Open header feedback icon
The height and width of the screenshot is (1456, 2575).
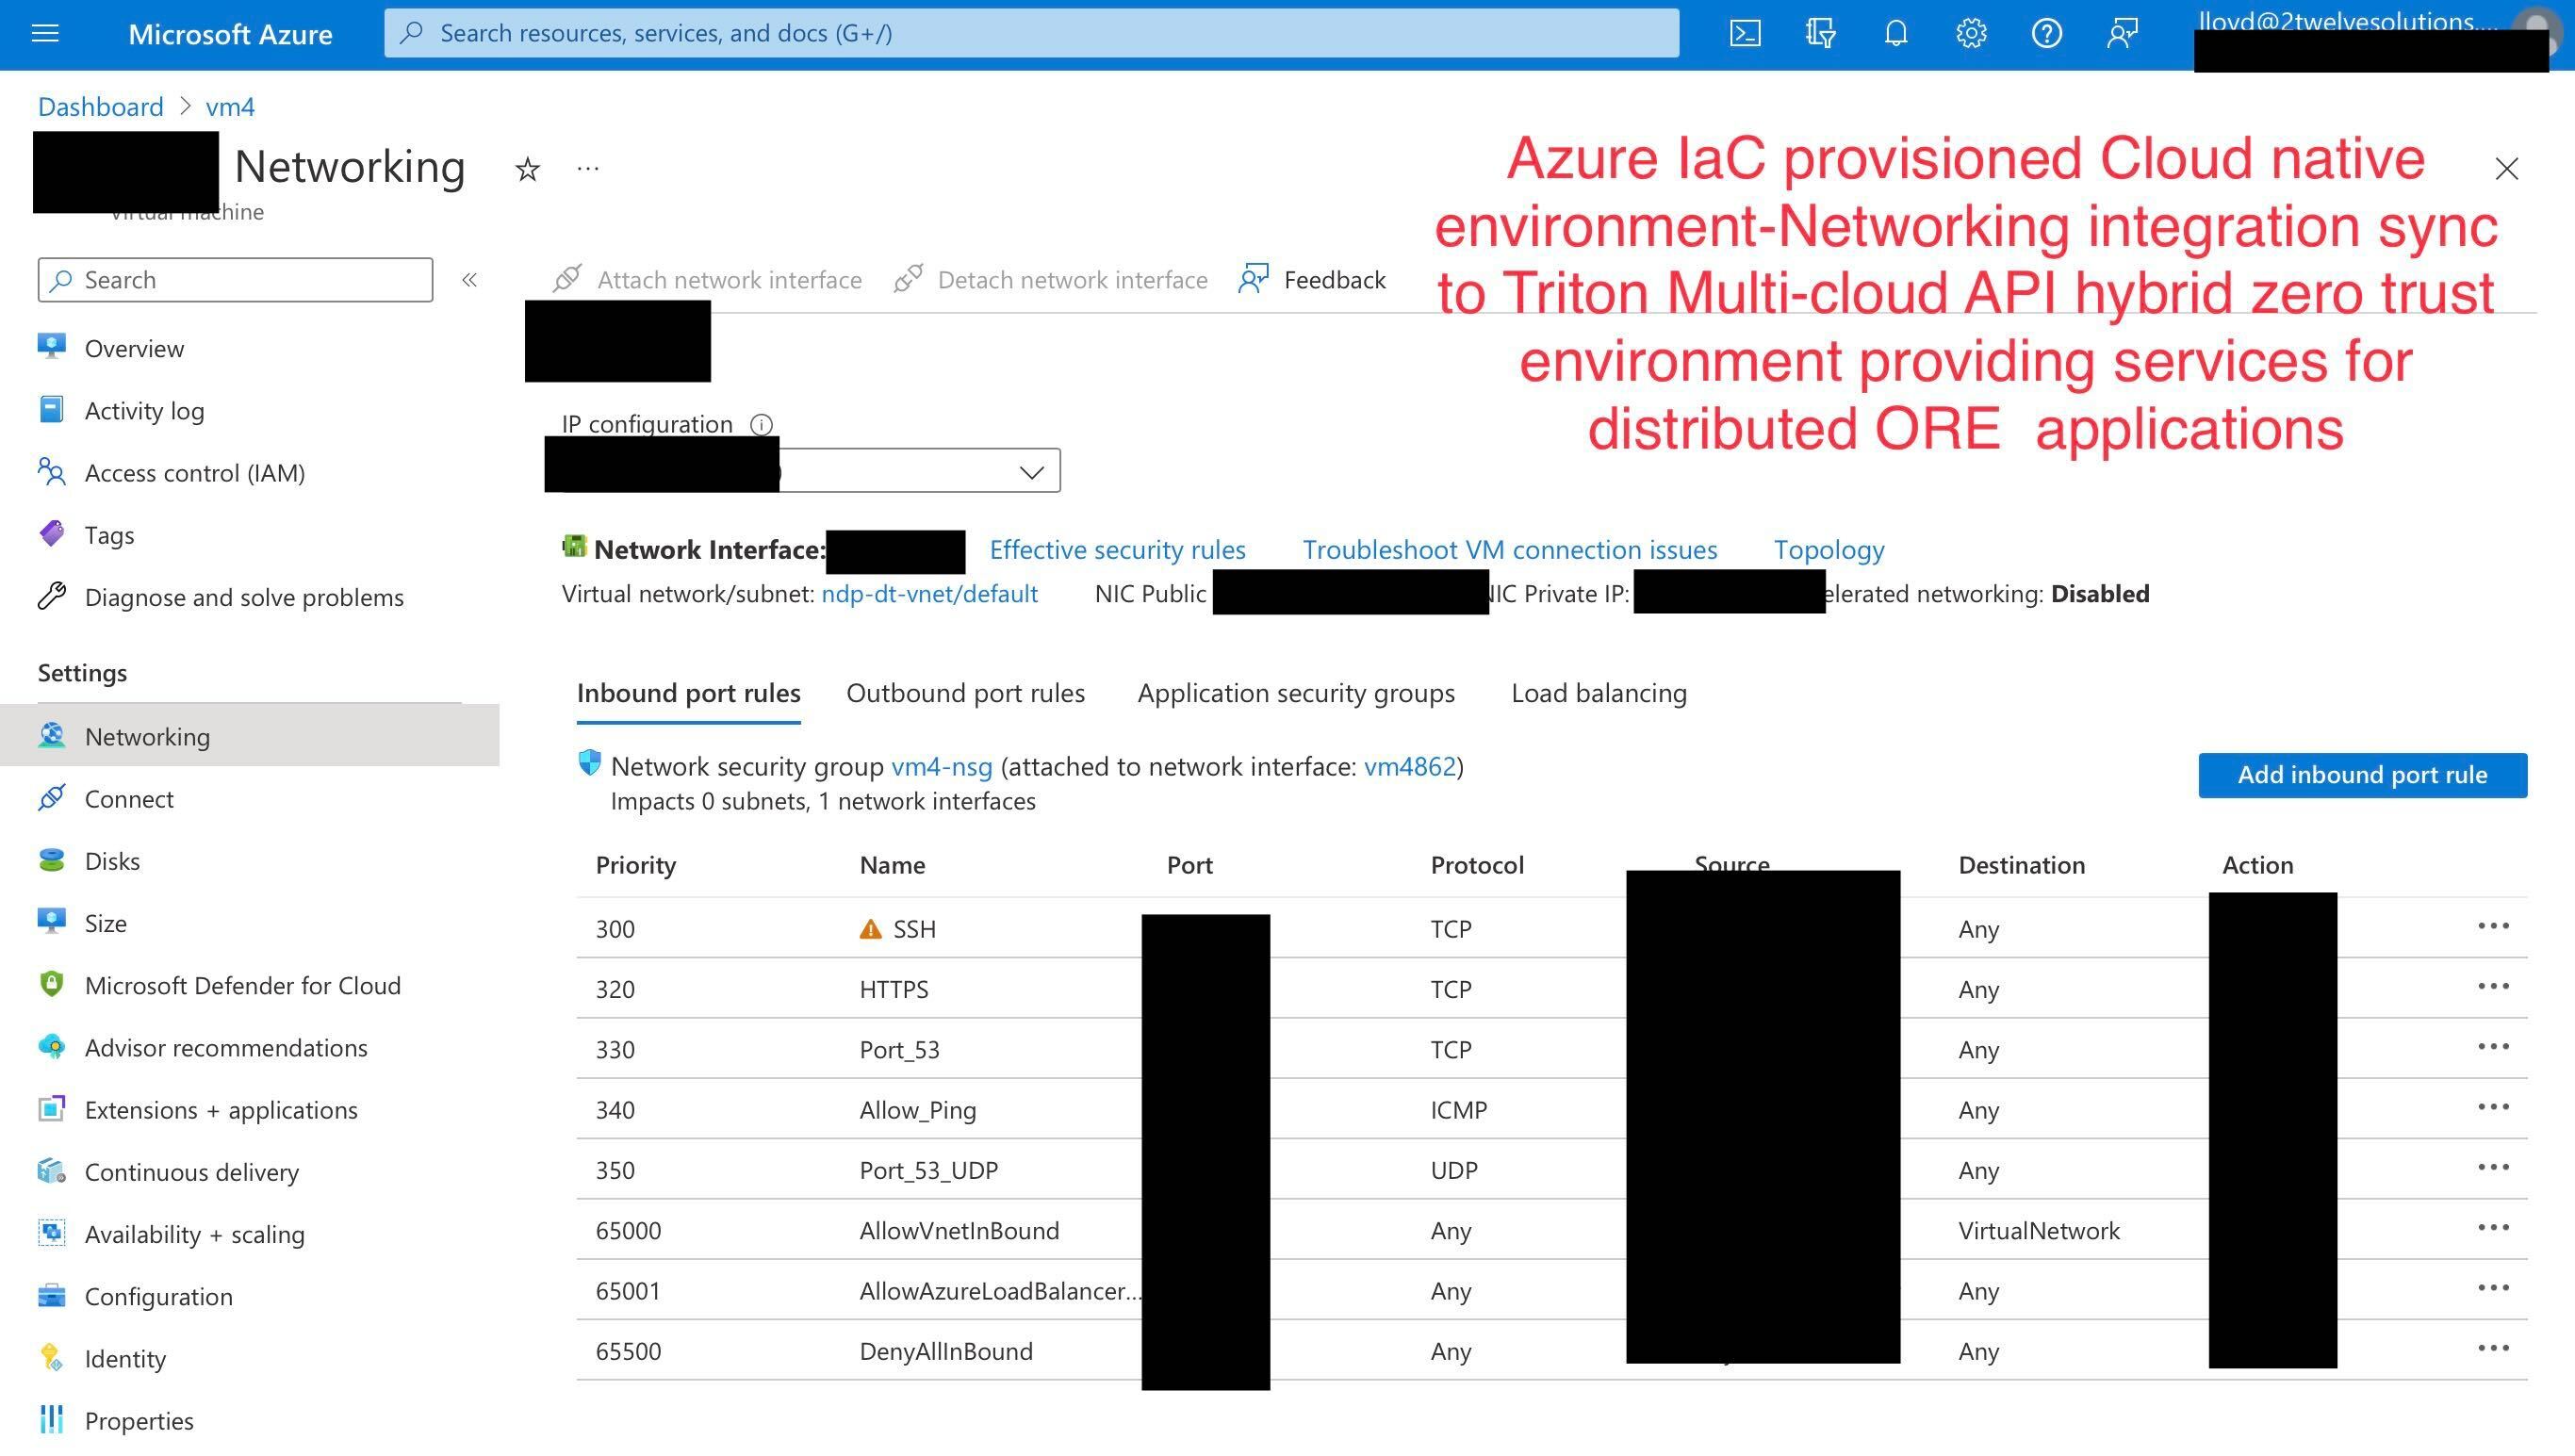click(x=2122, y=33)
